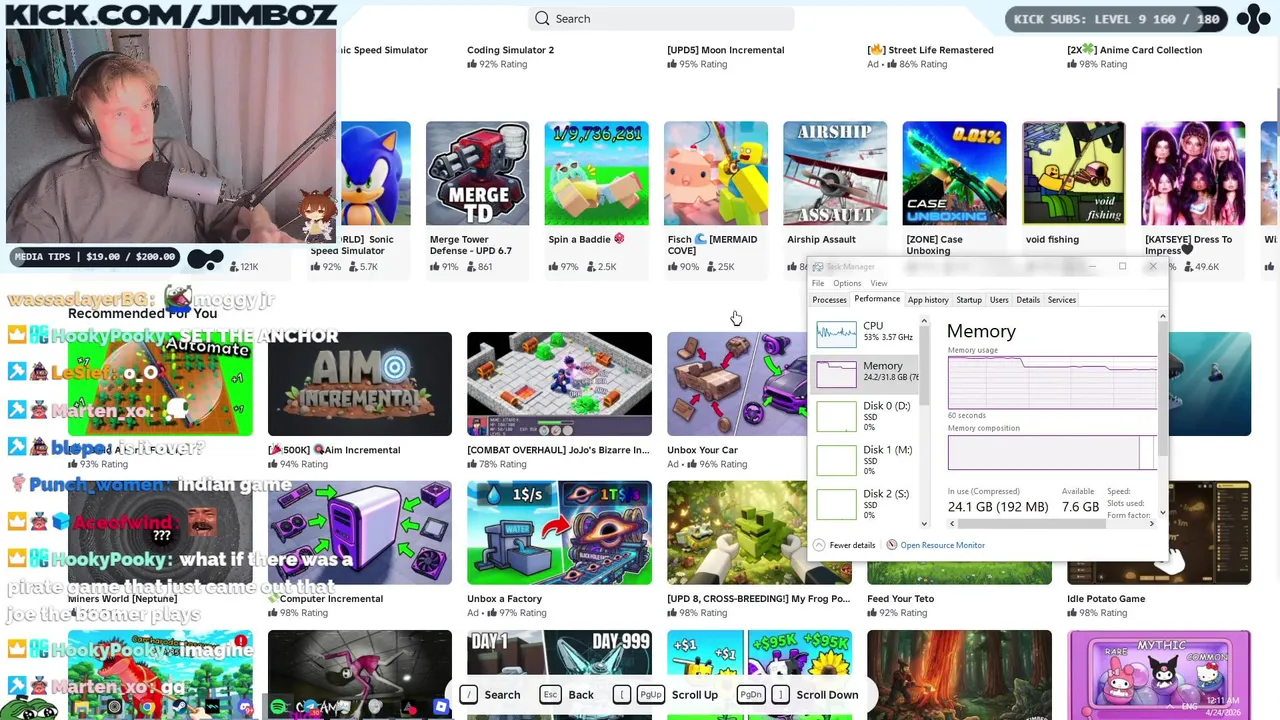
Task: Open the Aim Incremental thumbnail
Action: click(x=359, y=384)
